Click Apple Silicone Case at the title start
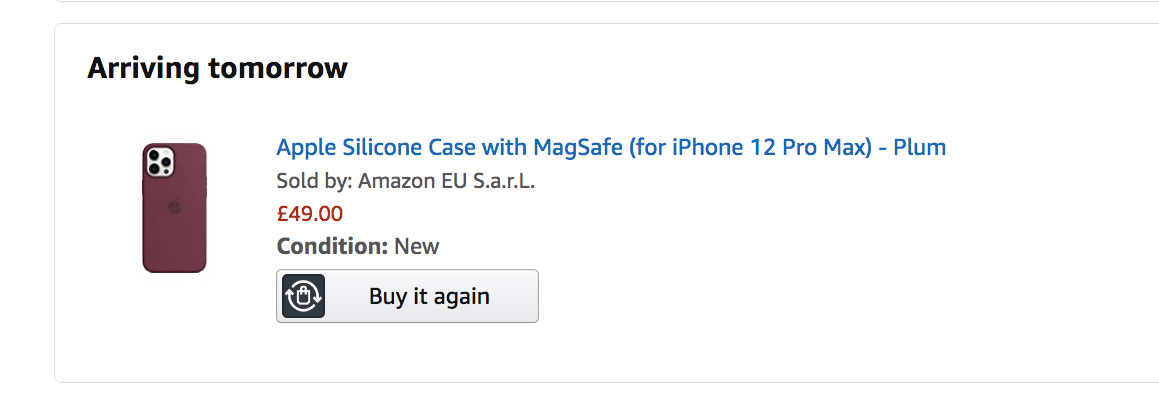The width and height of the screenshot is (1159, 393). click(x=376, y=147)
